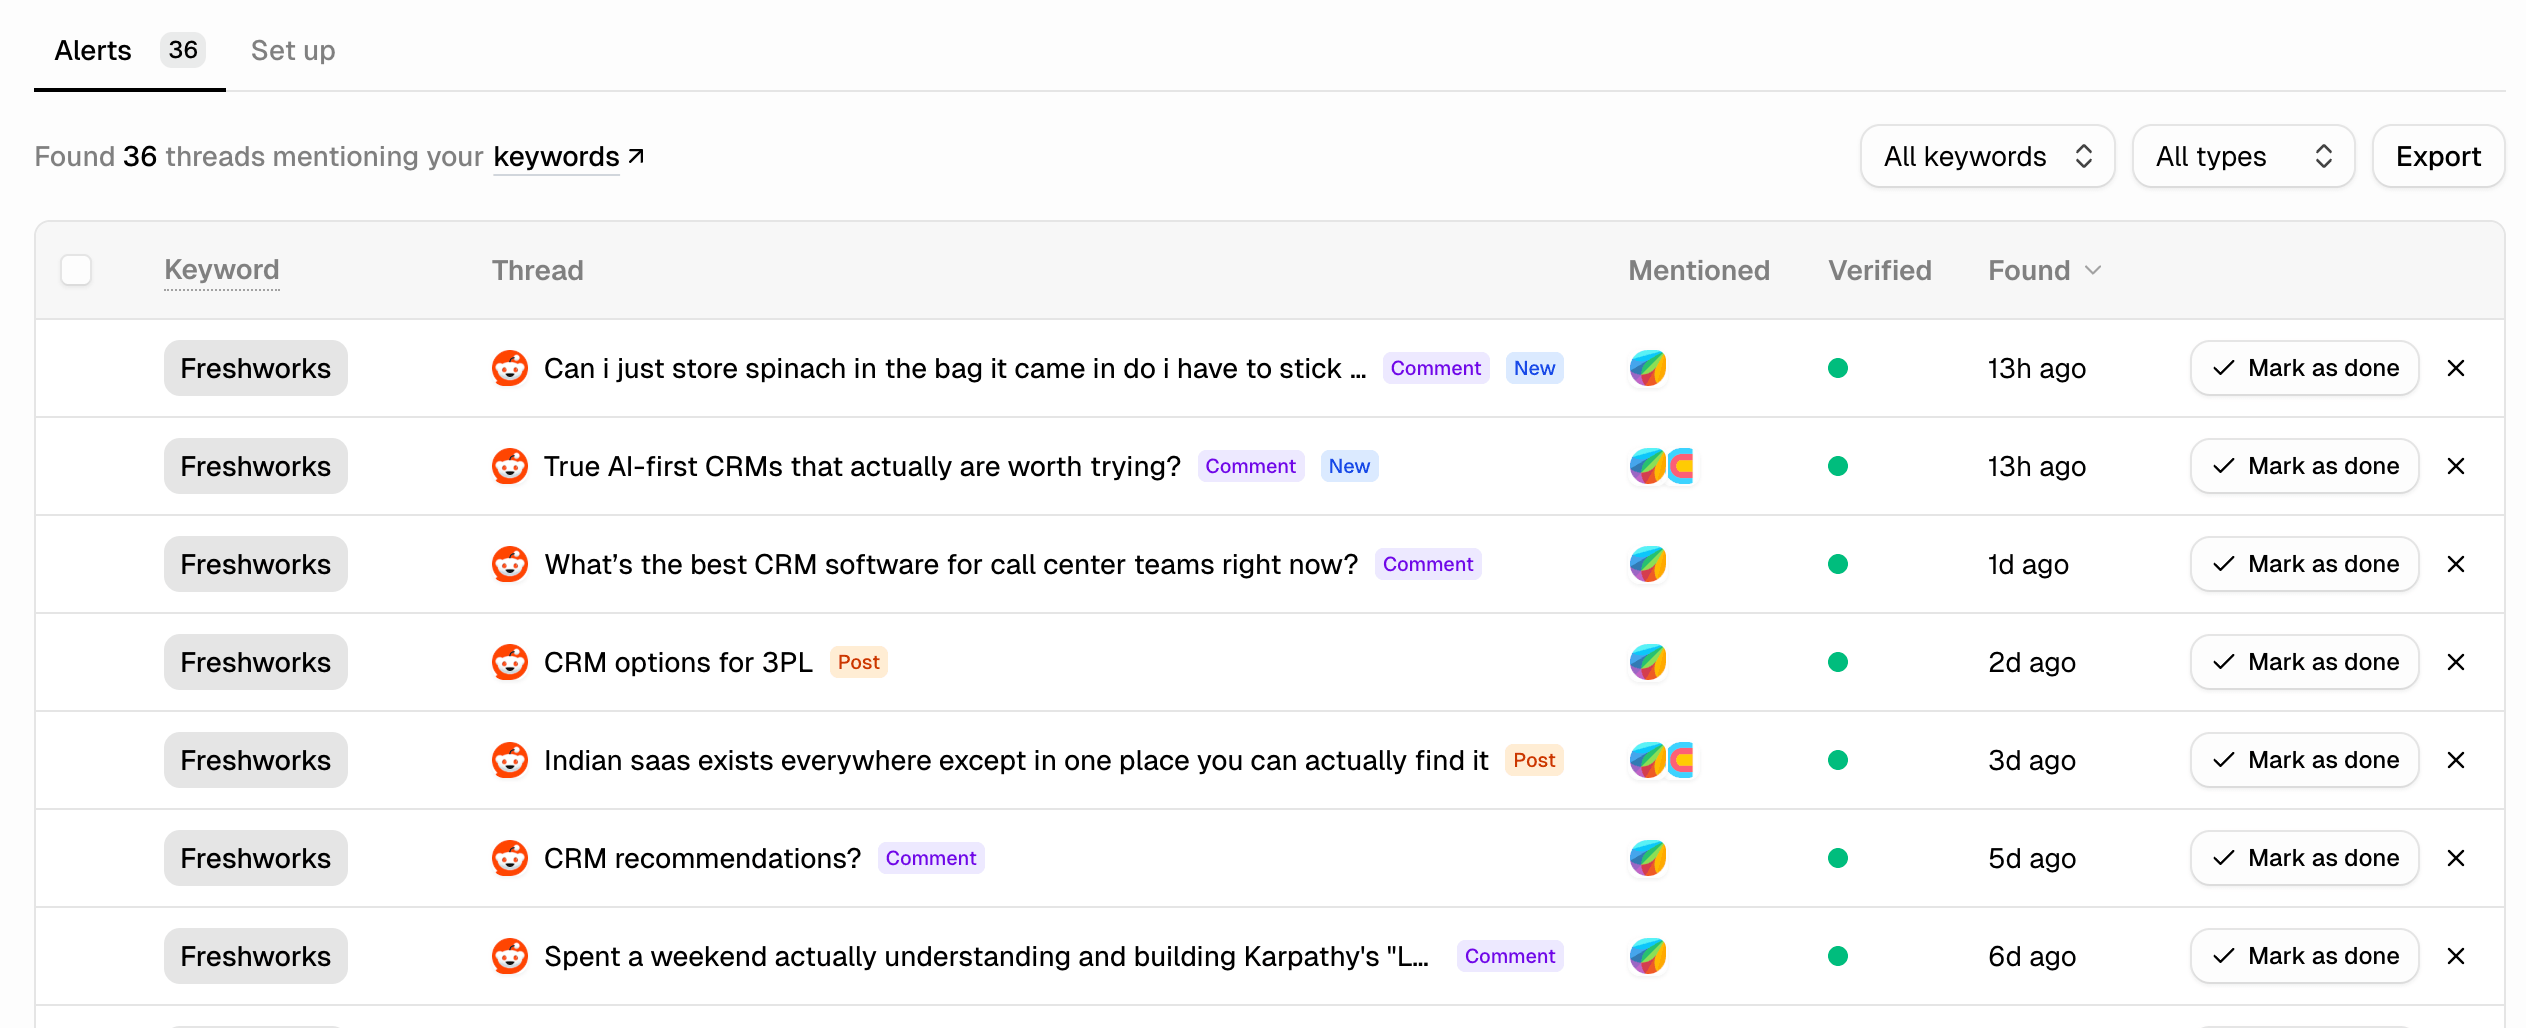Open the Karpathy weekend build thread title
The image size is (2526, 1028).
(x=986, y=956)
